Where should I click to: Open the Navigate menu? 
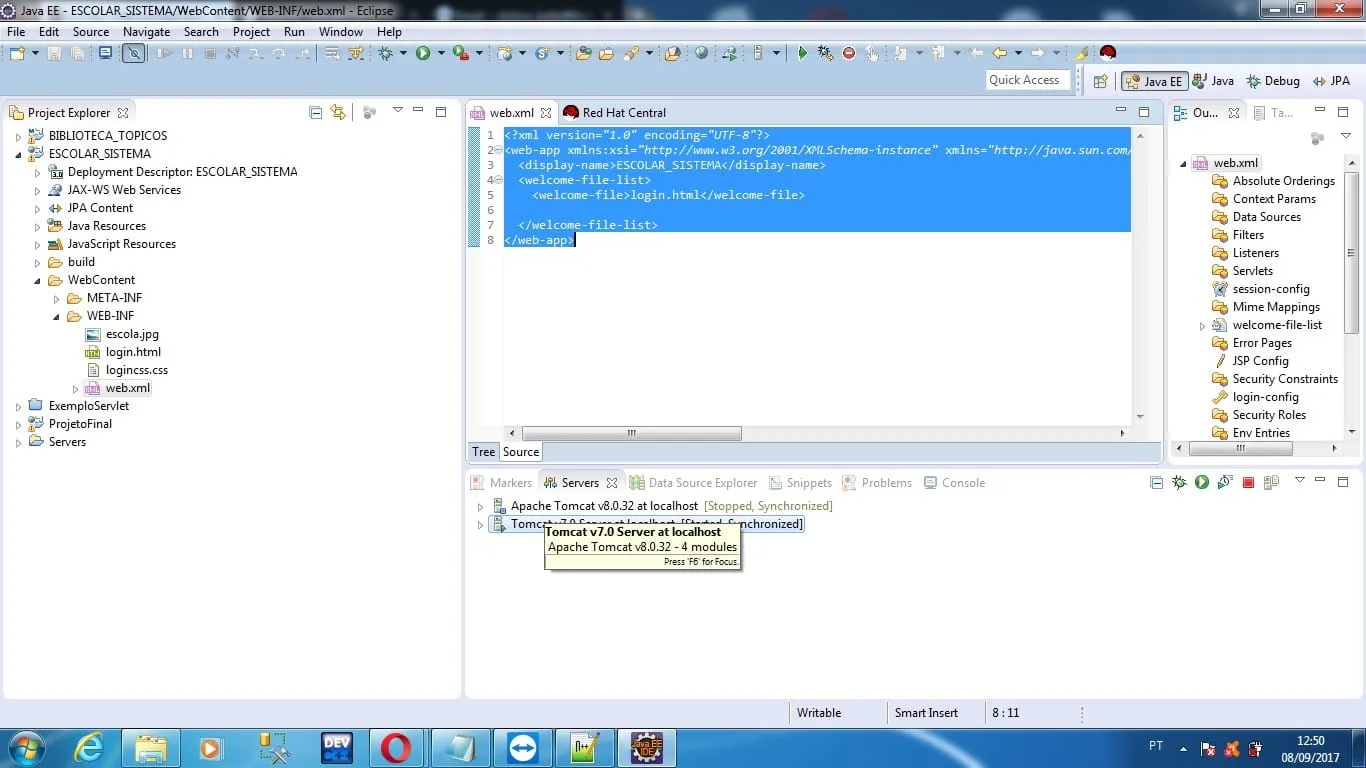point(146,31)
